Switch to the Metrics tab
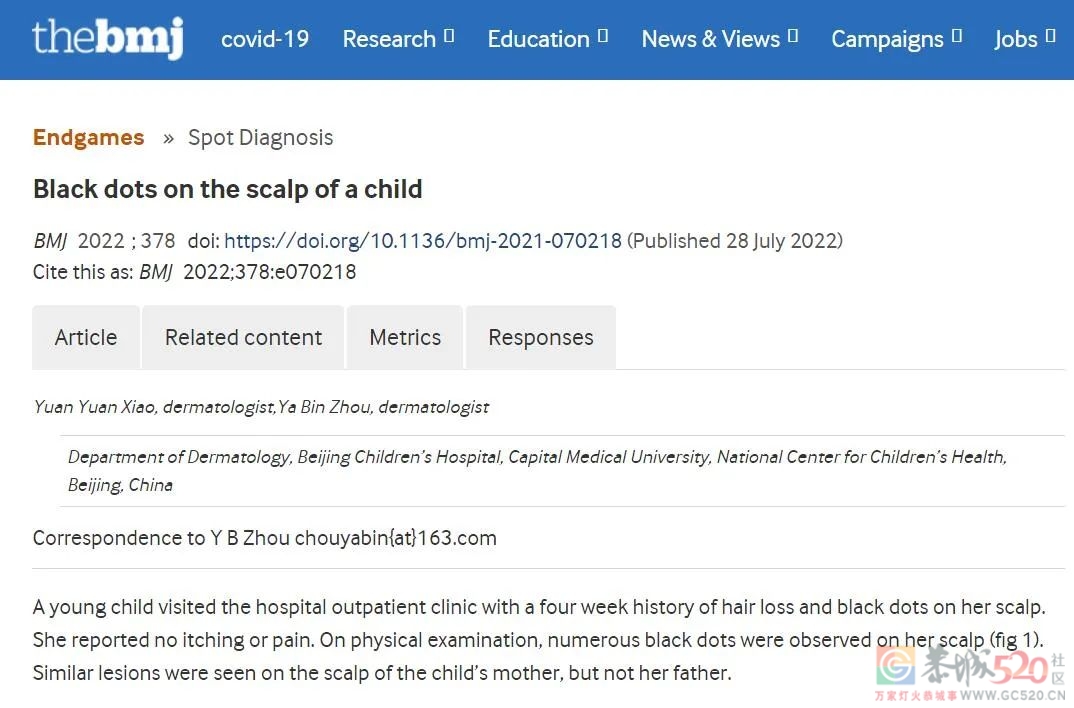Viewport: 1074px width, 708px height. pyautogui.click(x=405, y=338)
